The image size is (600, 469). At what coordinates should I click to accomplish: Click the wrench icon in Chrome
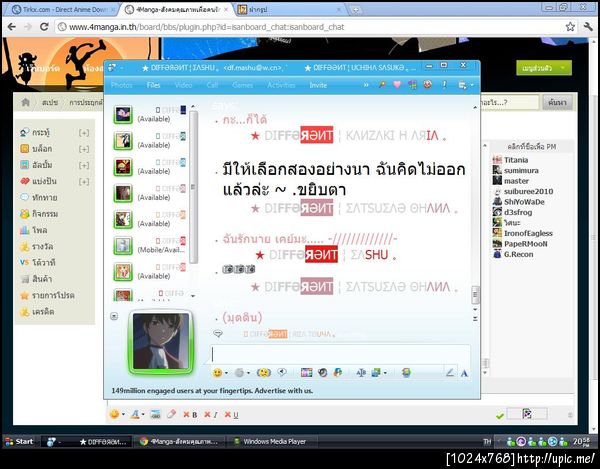click(x=588, y=26)
